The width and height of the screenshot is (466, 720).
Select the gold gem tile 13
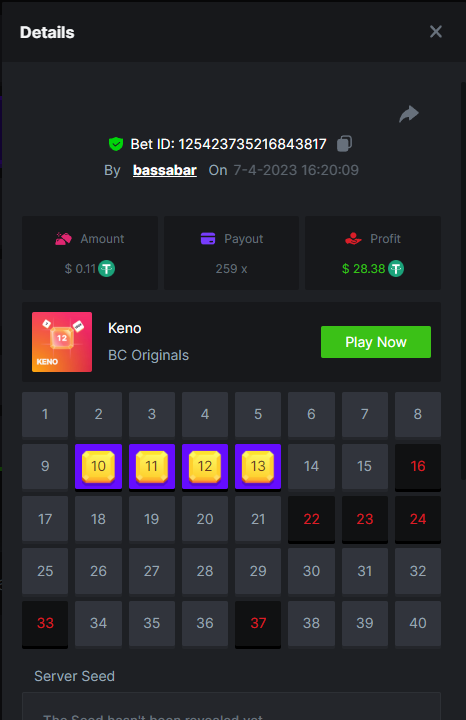pyautogui.click(x=258, y=467)
